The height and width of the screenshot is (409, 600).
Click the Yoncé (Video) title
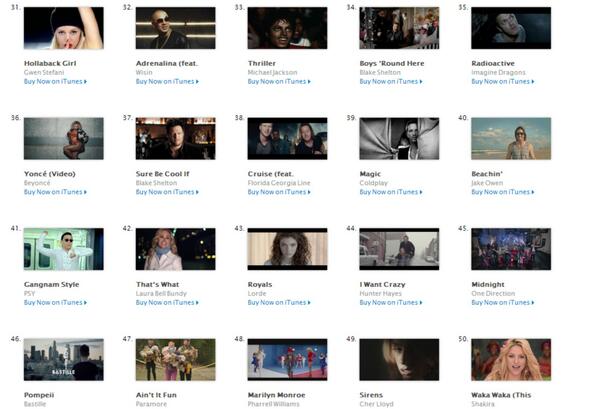[50, 174]
